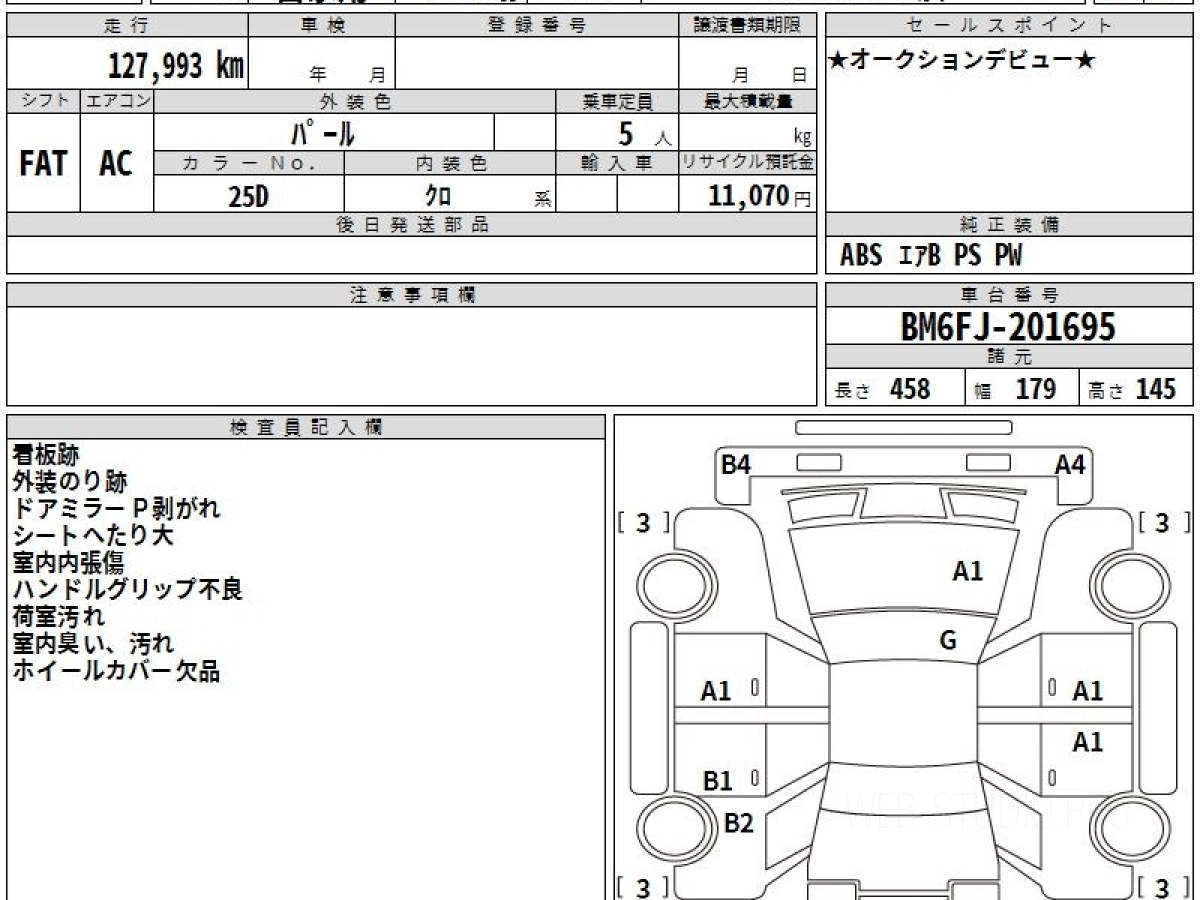The width and height of the screenshot is (1200, 900).
Task: Click the B2 mark near the rear wheel
Action: click(x=738, y=824)
